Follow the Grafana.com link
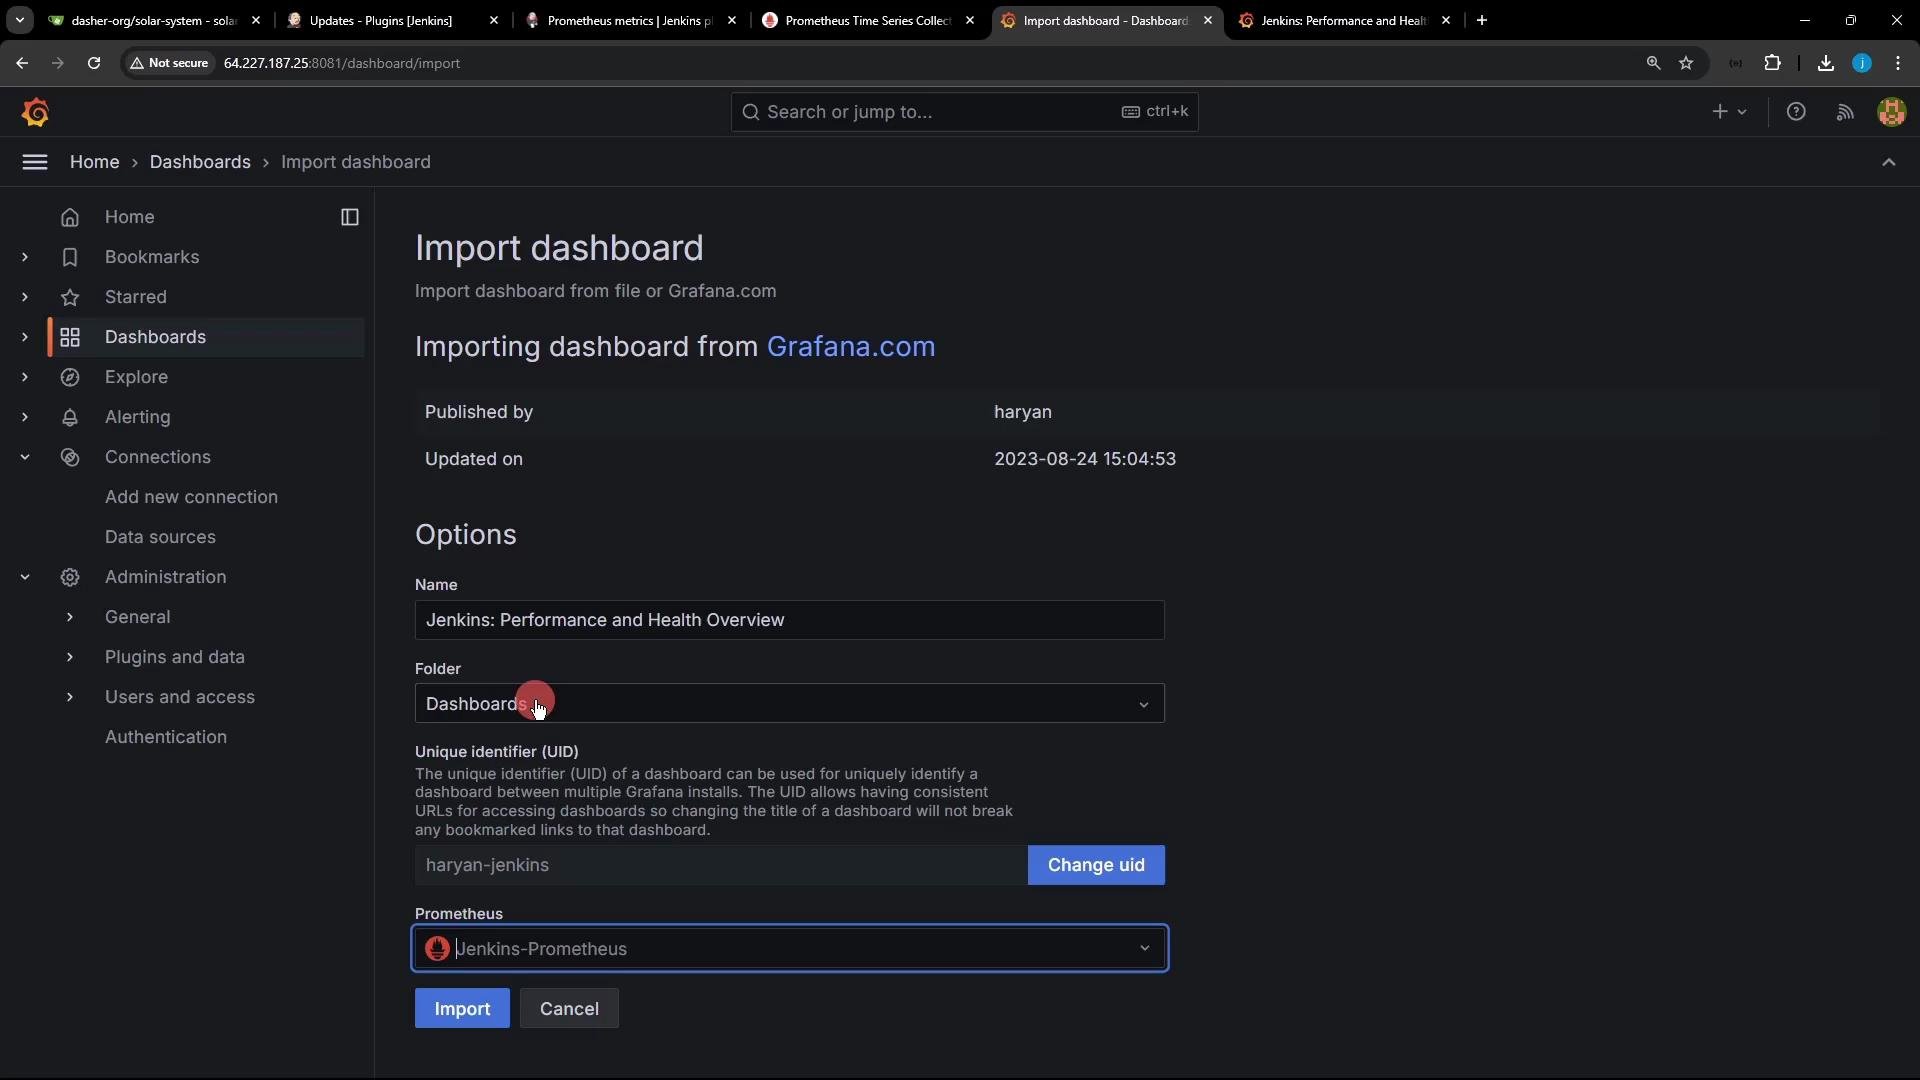 click(x=851, y=346)
